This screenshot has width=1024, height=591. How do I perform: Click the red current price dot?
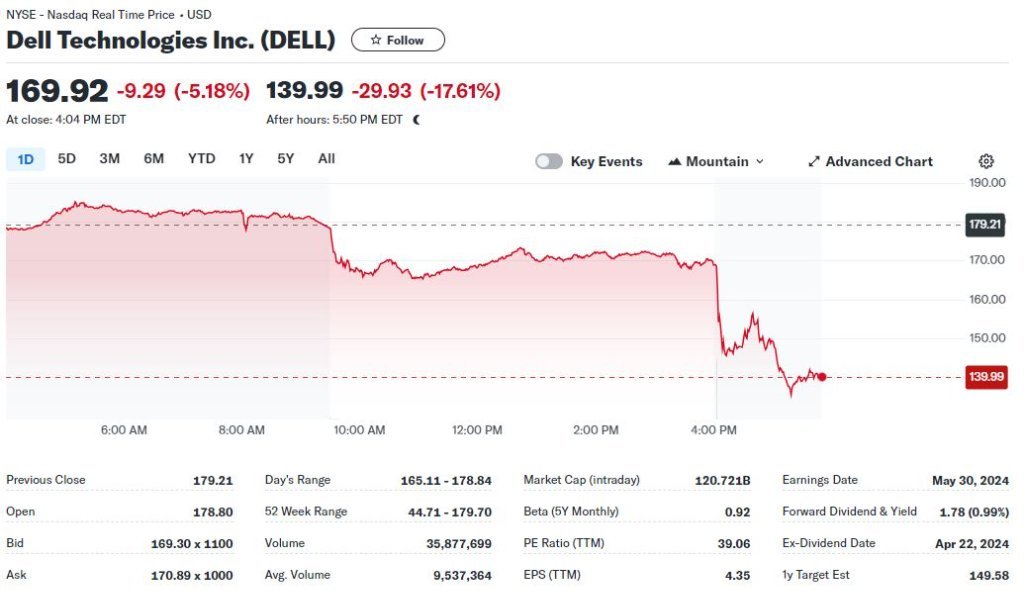point(822,377)
